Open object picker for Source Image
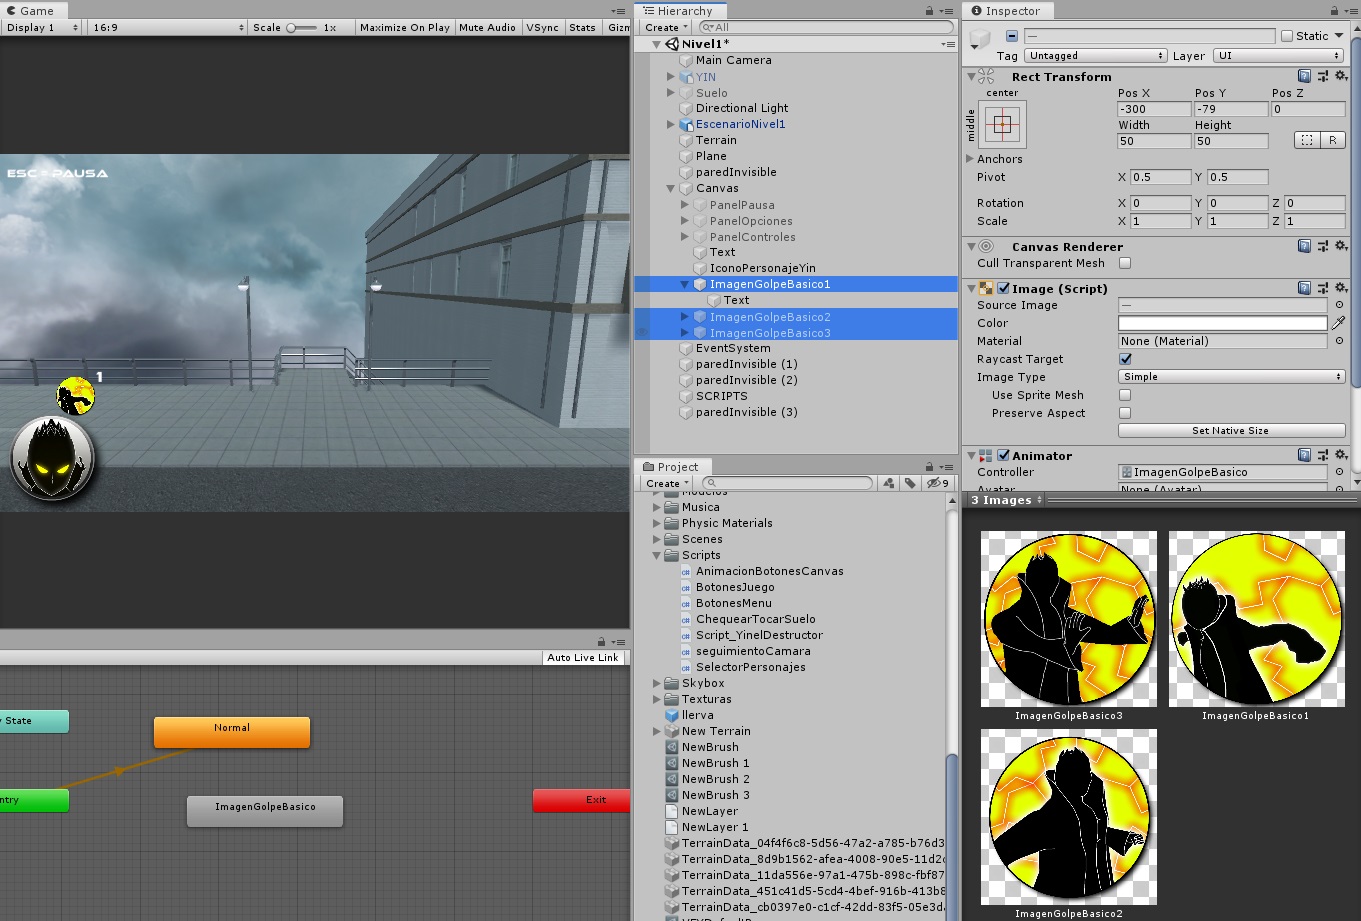This screenshot has width=1361, height=921. coord(1339,305)
